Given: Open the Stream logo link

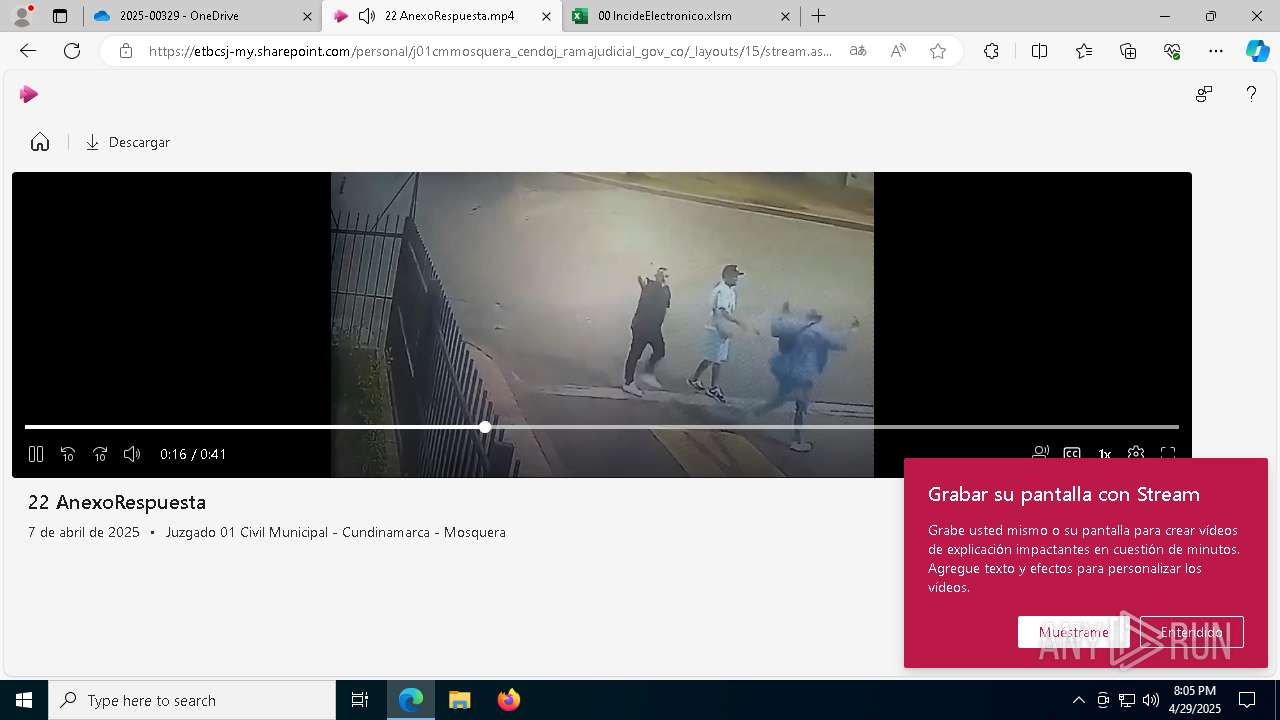Looking at the screenshot, I should click(x=29, y=94).
